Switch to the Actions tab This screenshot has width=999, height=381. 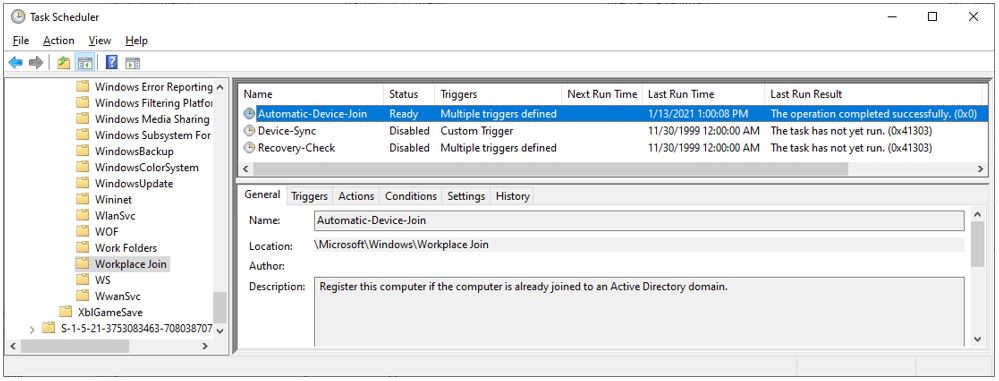356,196
